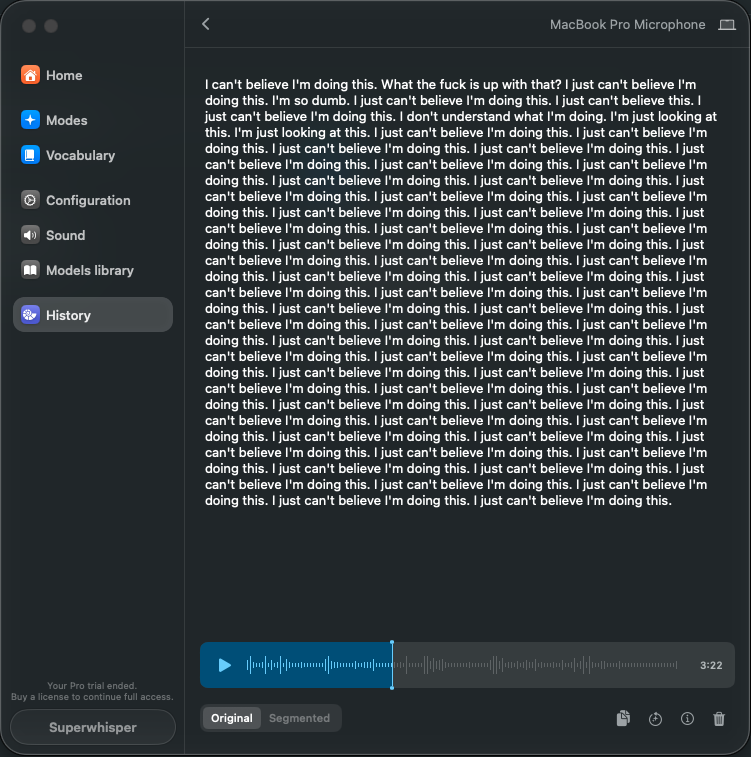Click the Vocabulary book icon

coord(30,155)
